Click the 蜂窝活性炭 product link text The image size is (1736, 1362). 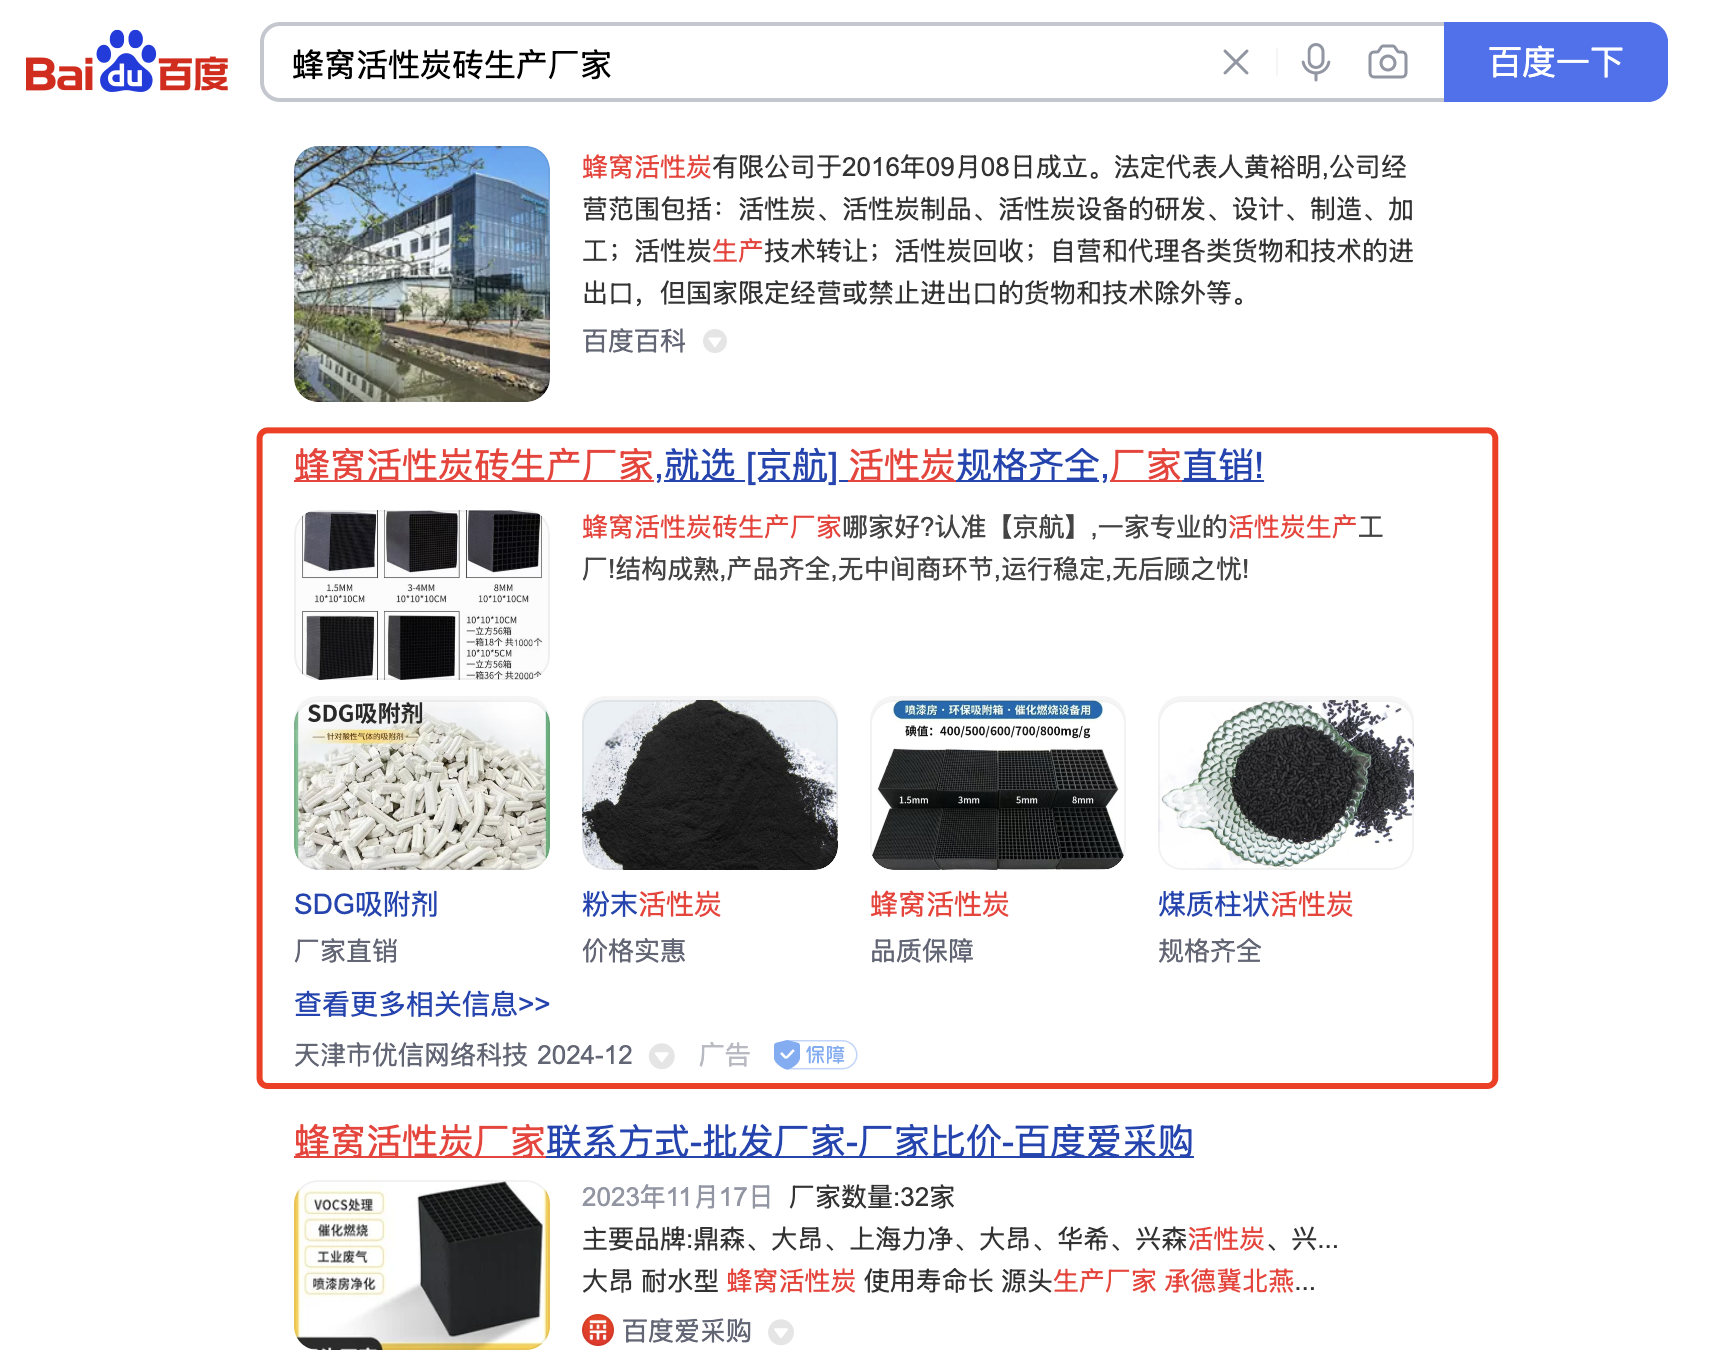(x=940, y=905)
